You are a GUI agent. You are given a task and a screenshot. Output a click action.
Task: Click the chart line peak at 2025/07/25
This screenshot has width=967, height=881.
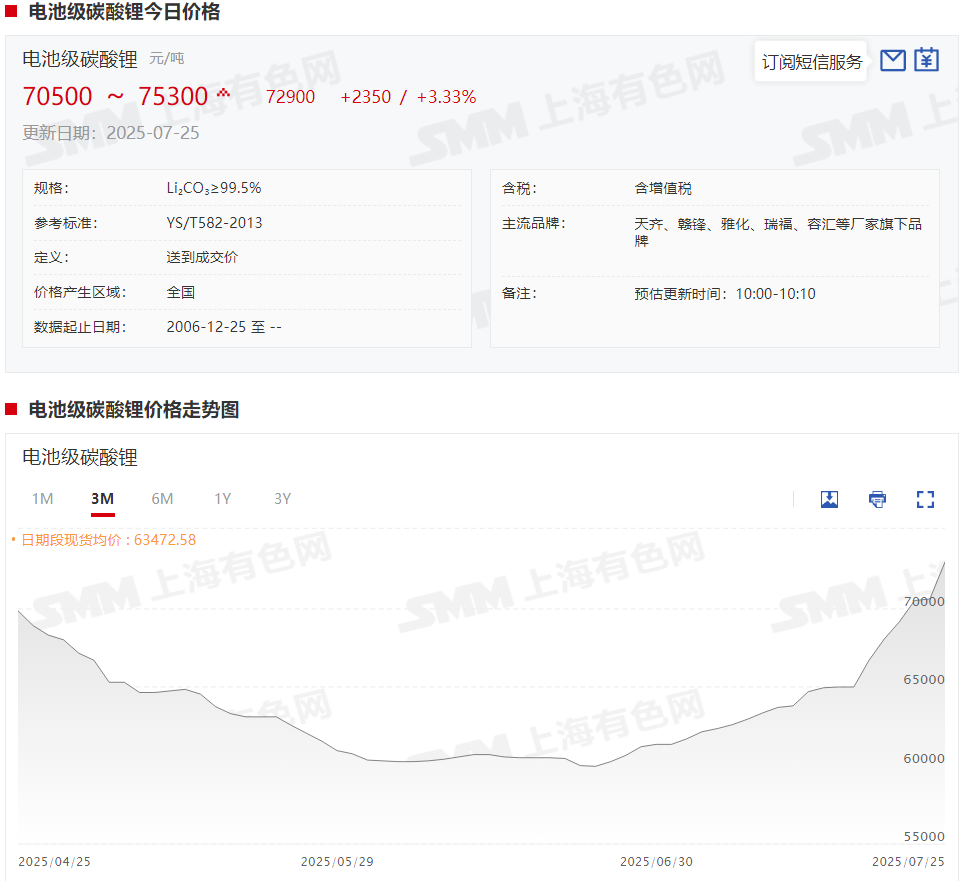944,563
